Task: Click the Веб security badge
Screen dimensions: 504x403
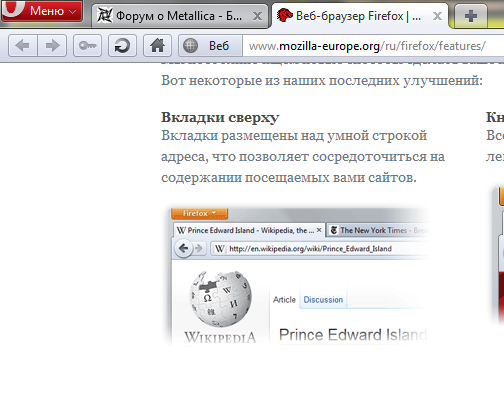Action: point(210,46)
